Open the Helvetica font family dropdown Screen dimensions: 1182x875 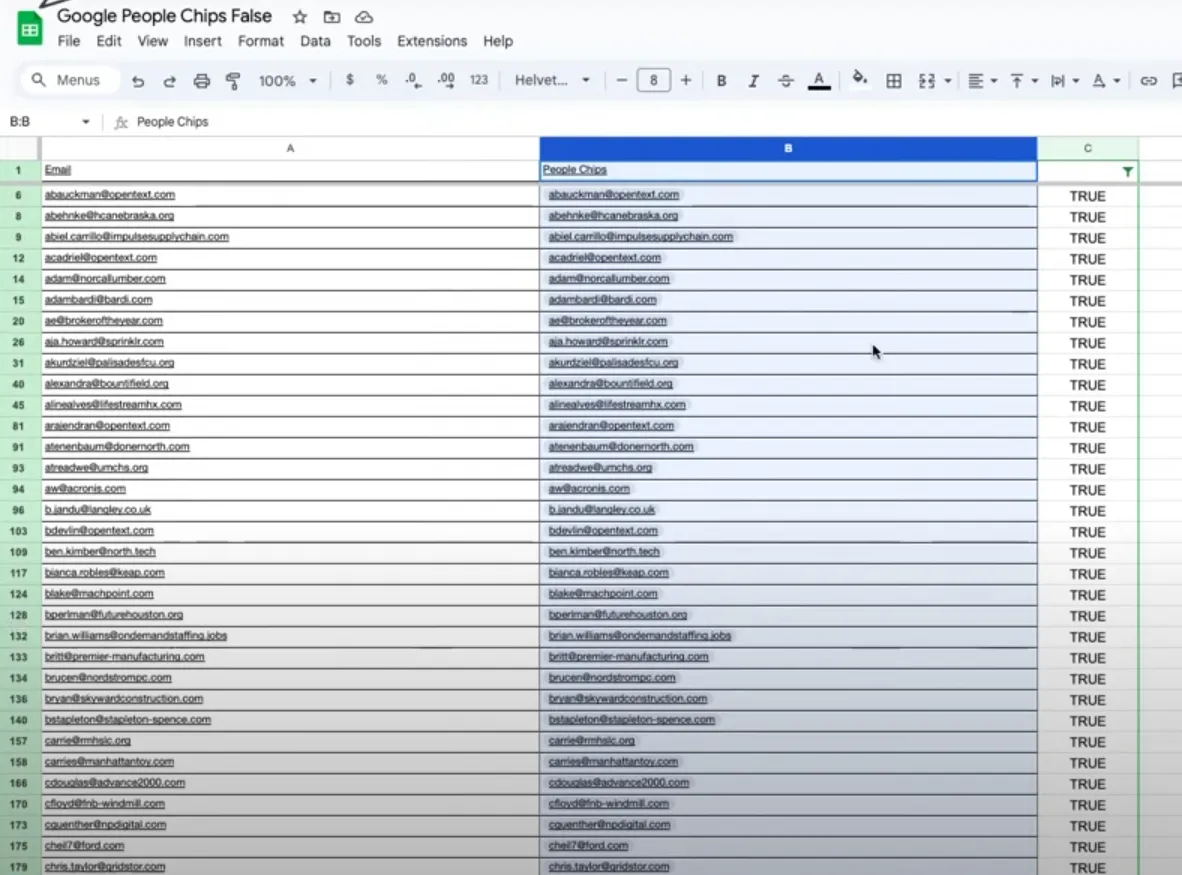[553, 80]
